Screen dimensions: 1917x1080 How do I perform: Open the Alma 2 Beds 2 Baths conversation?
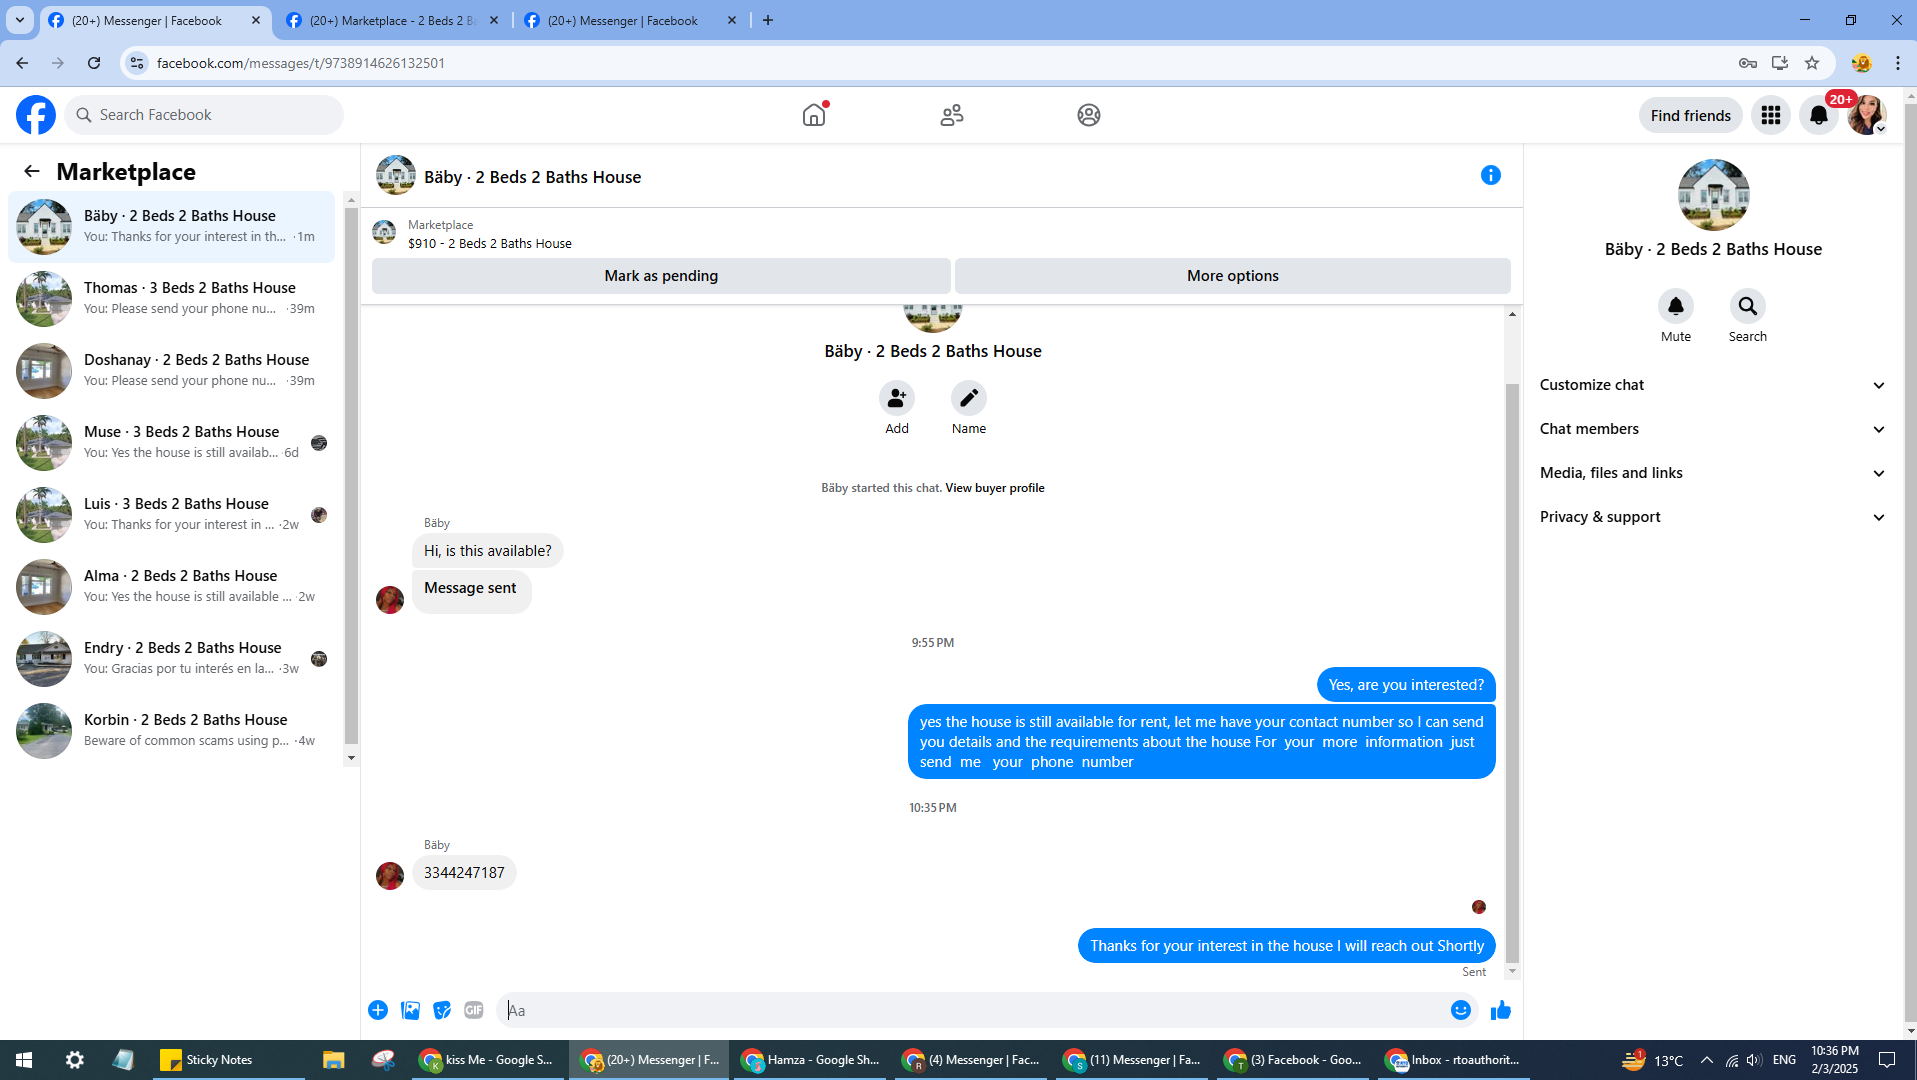pos(172,587)
